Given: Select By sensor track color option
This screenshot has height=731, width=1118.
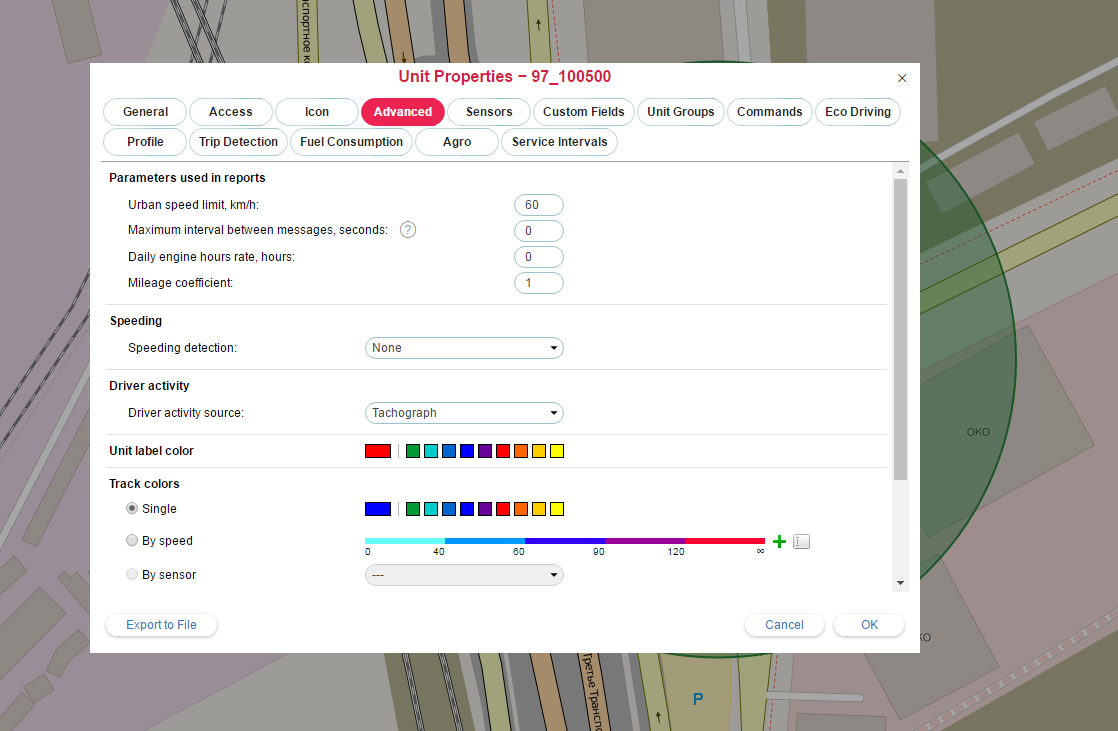Looking at the screenshot, I should click(132, 575).
